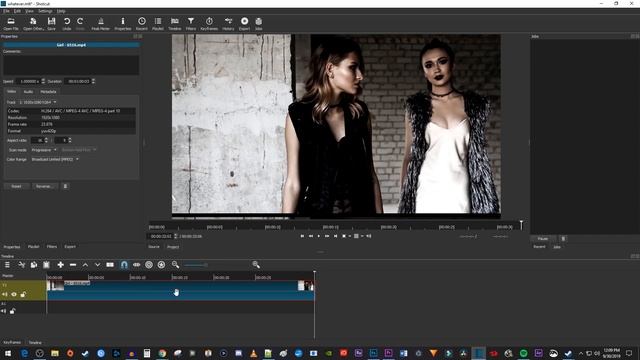
Task: Adjust player current timecode stepper
Action: pos(176,236)
